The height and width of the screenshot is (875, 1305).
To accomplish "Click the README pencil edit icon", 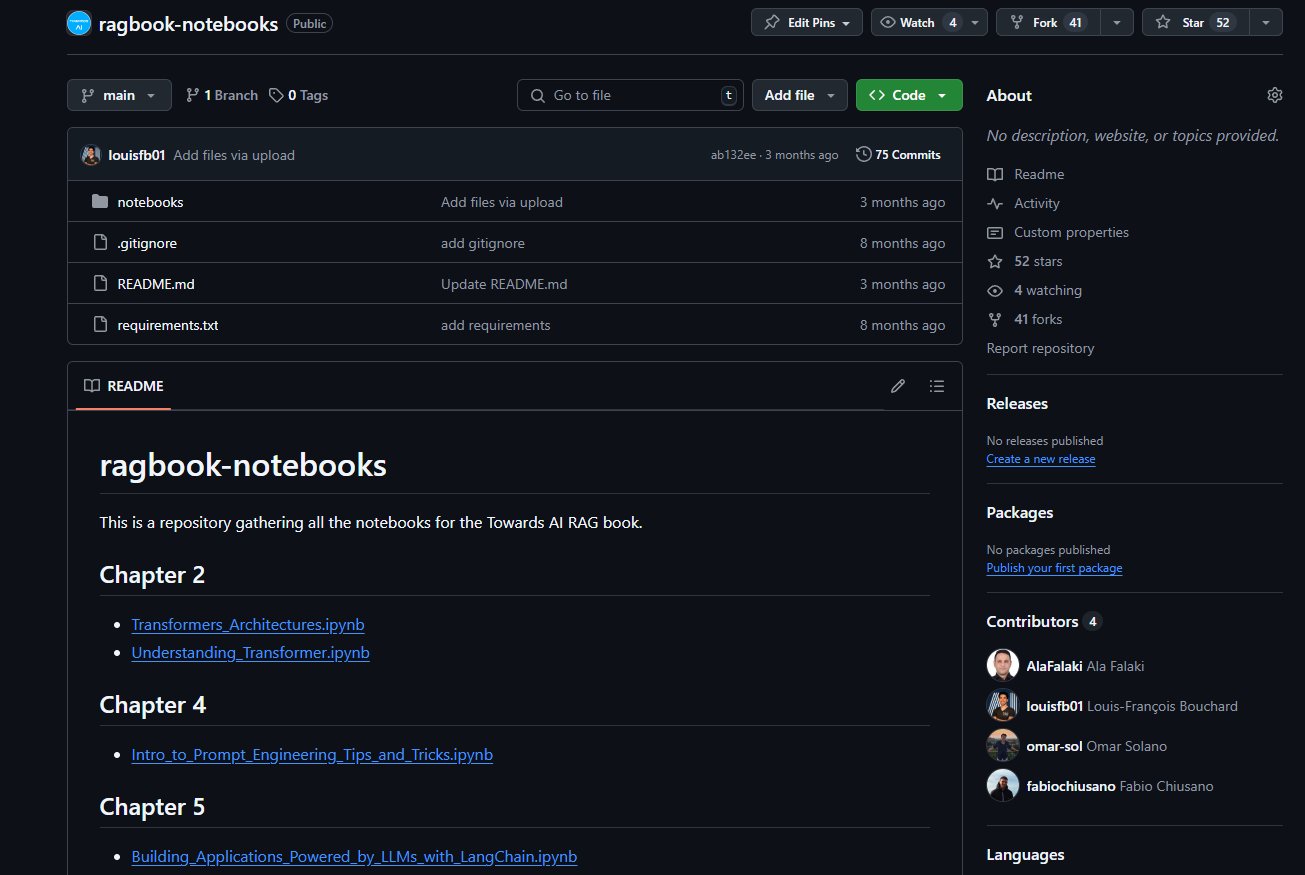I will 898,386.
